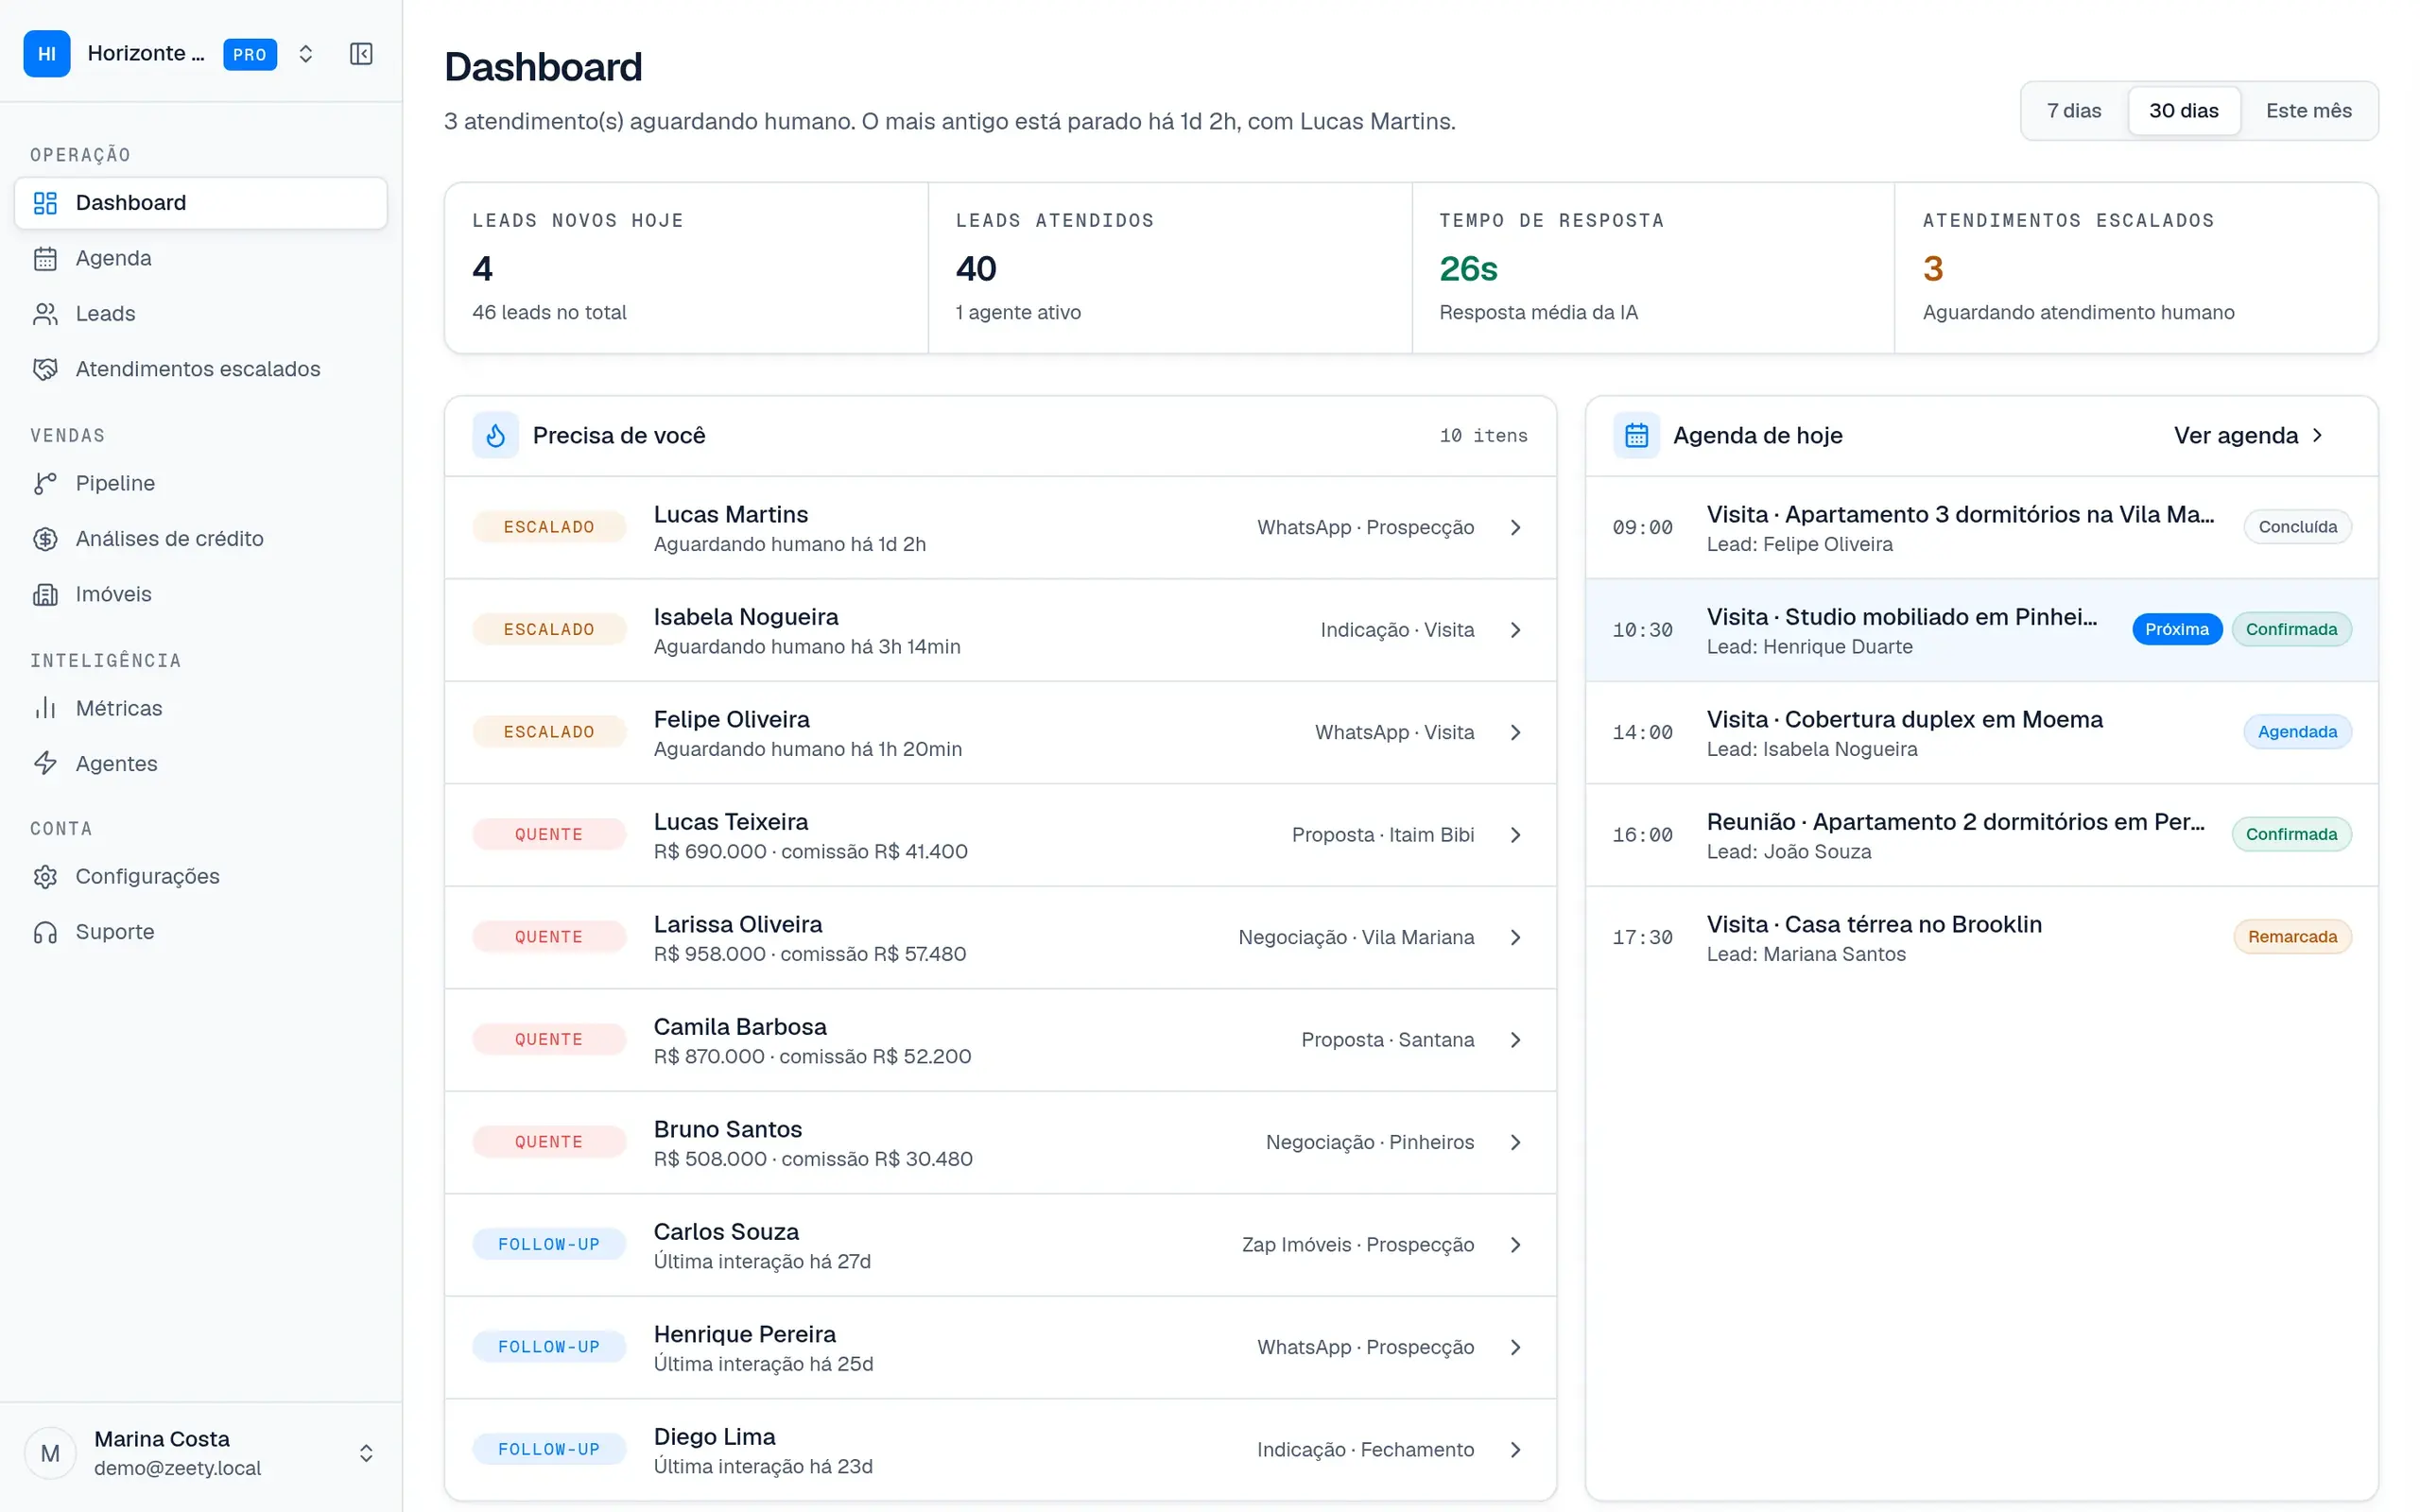
Task: Open Lucas Teixeira row chevron arrow
Action: (1515, 835)
